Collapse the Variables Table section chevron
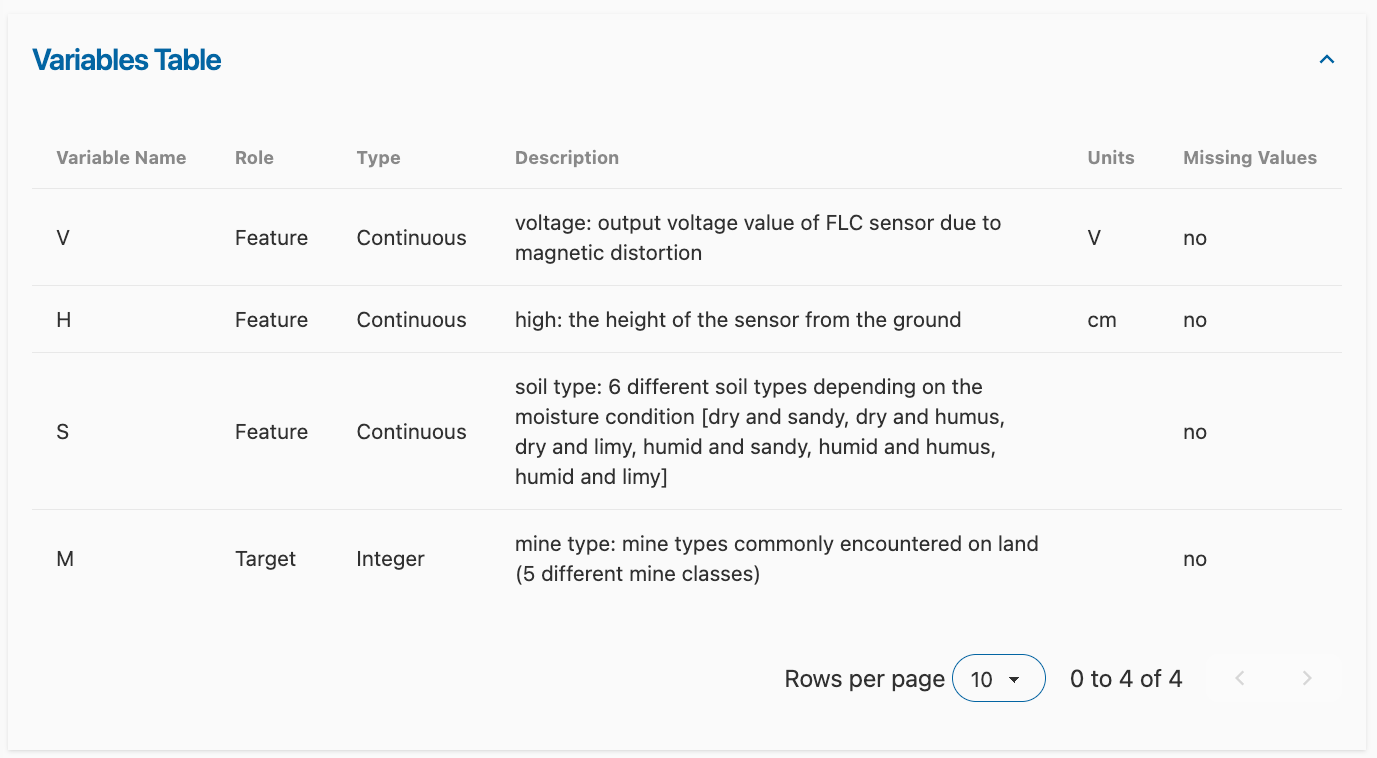Viewport: 1377px width, 758px height. click(1327, 60)
